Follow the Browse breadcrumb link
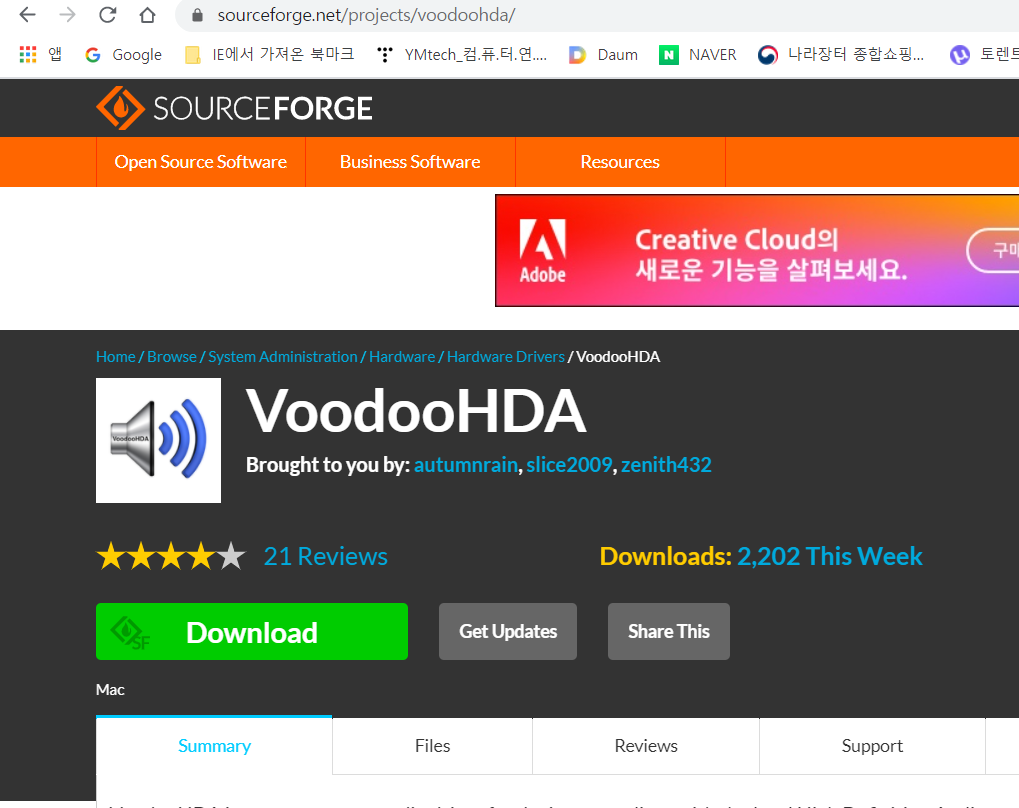Screen dimensions: 1019x808 pyautogui.click(x=172, y=357)
